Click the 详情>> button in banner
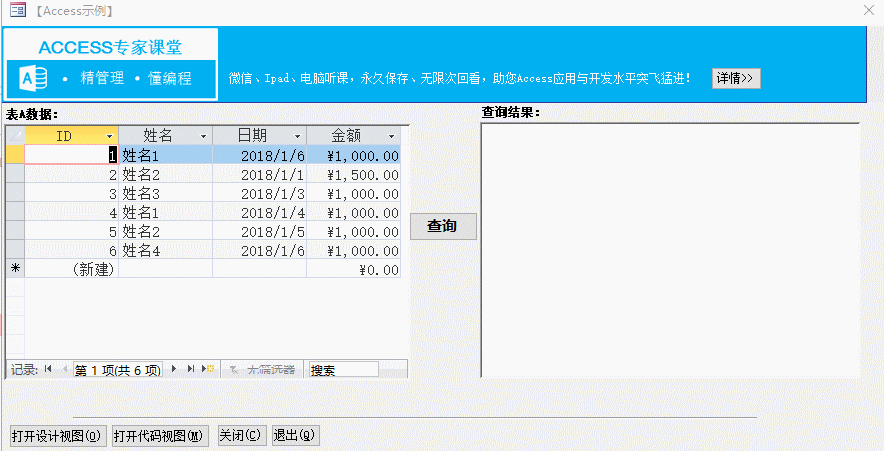The width and height of the screenshot is (884, 451). point(736,78)
